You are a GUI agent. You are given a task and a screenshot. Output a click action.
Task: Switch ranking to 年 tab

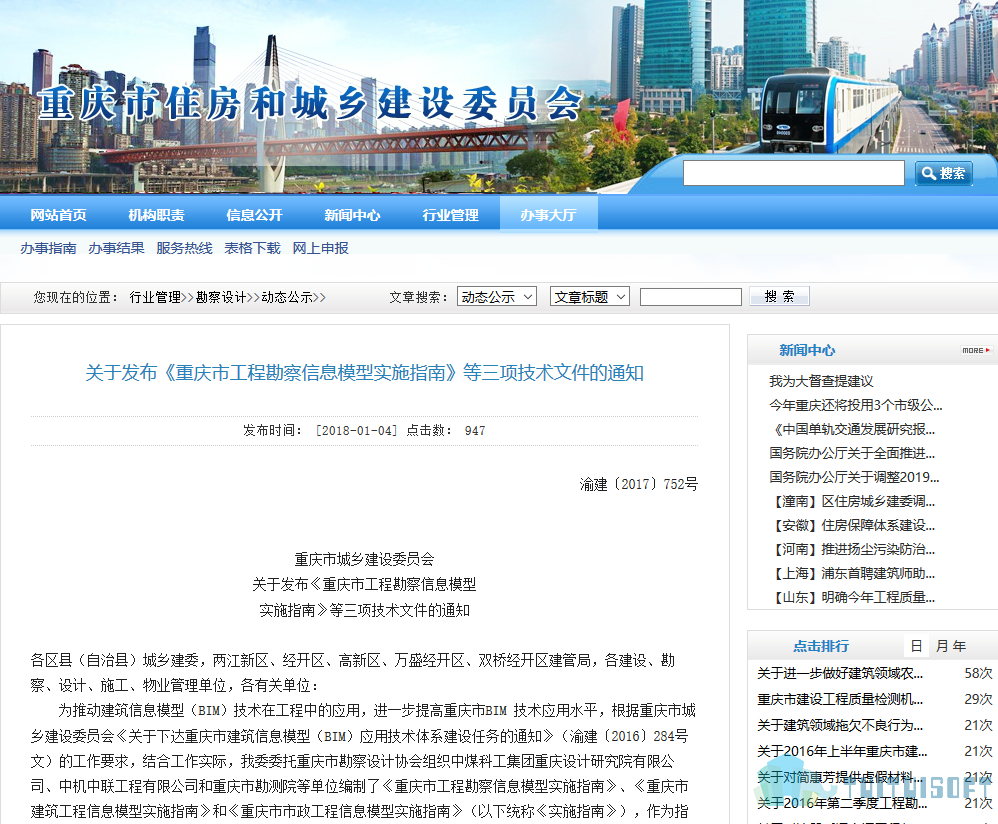click(959, 646)
